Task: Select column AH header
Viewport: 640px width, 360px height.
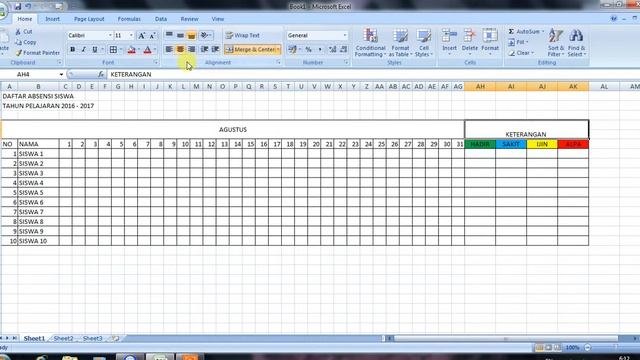Action: [480, 87]
